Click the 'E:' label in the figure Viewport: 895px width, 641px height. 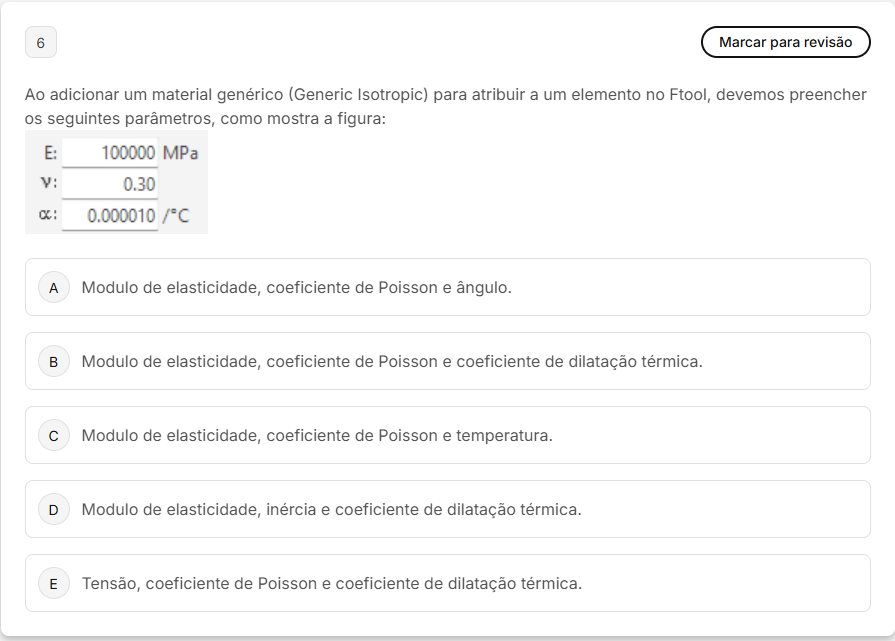50,153
